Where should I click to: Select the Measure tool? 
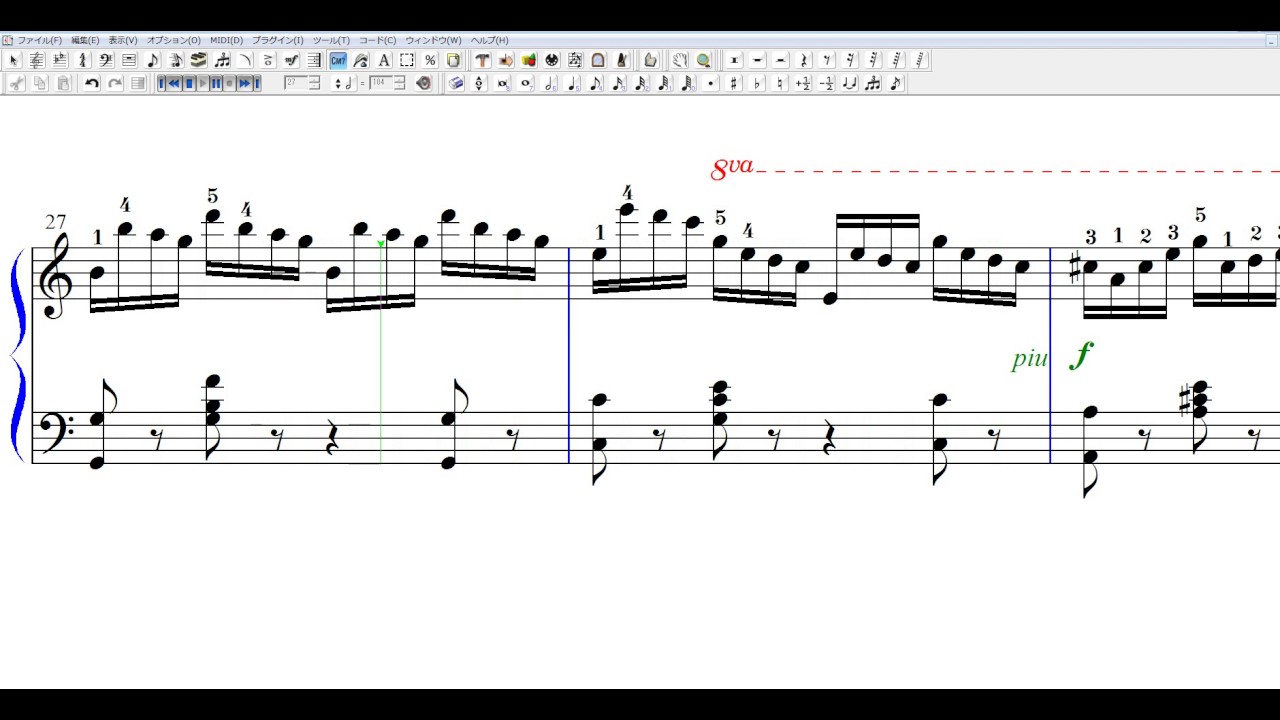click(129, 60)
